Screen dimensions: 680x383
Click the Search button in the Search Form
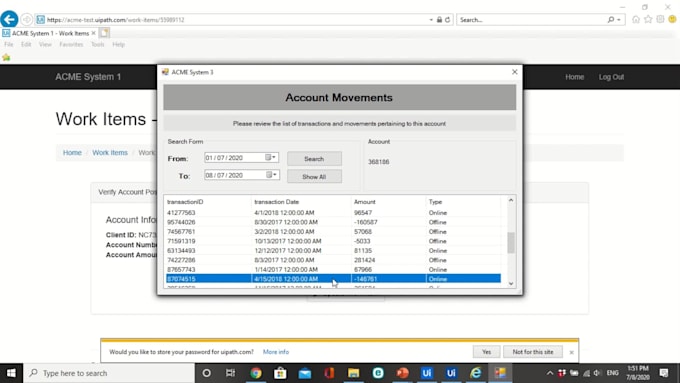[314, 159]
